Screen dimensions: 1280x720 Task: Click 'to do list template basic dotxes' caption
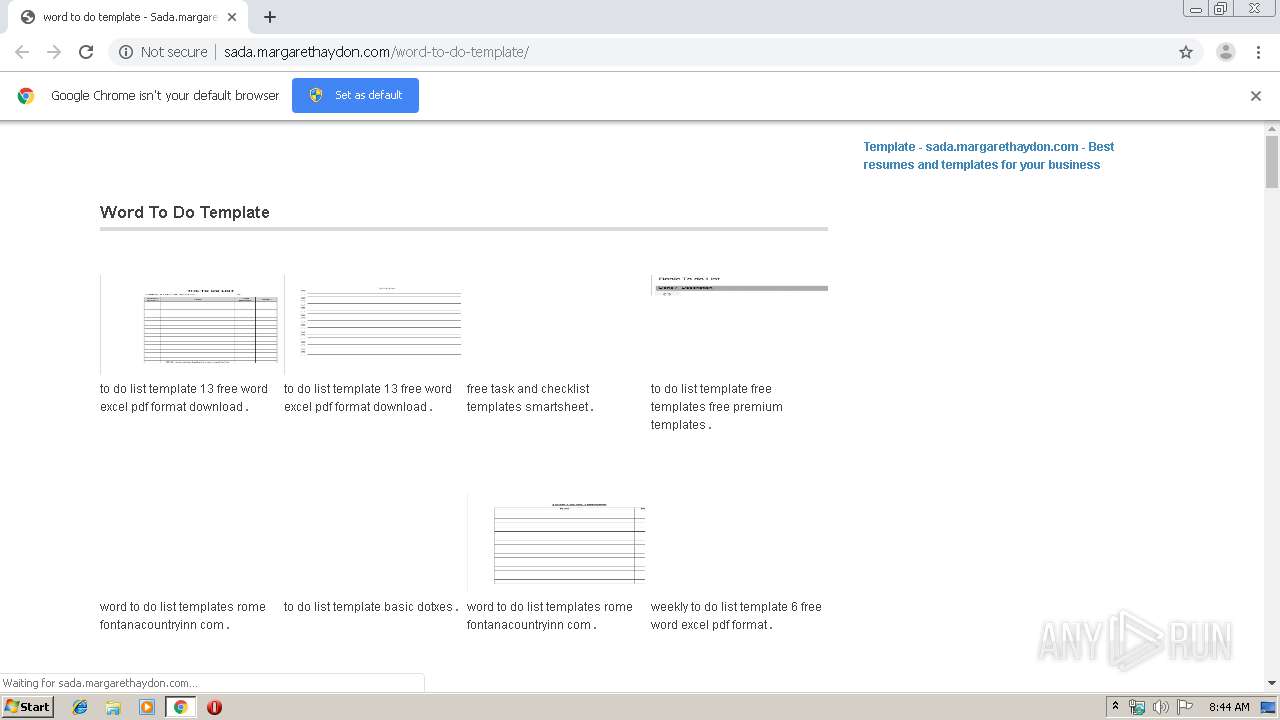(371, 607)
